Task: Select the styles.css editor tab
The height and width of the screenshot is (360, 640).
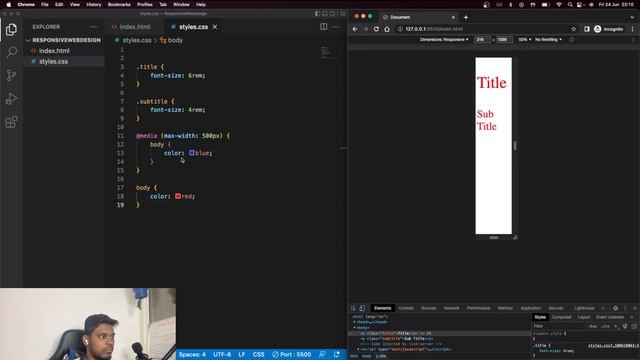Action: (193, 27)
